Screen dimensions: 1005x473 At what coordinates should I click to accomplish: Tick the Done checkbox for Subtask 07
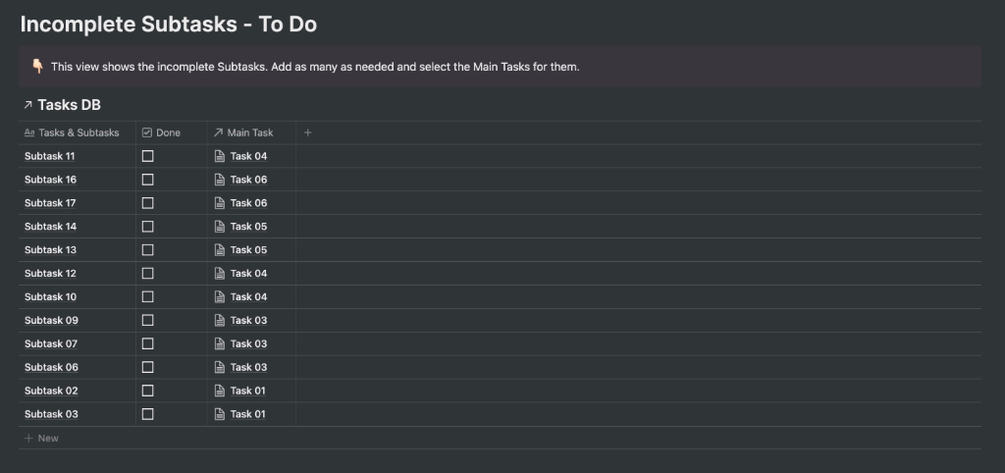tap(148, 344)
